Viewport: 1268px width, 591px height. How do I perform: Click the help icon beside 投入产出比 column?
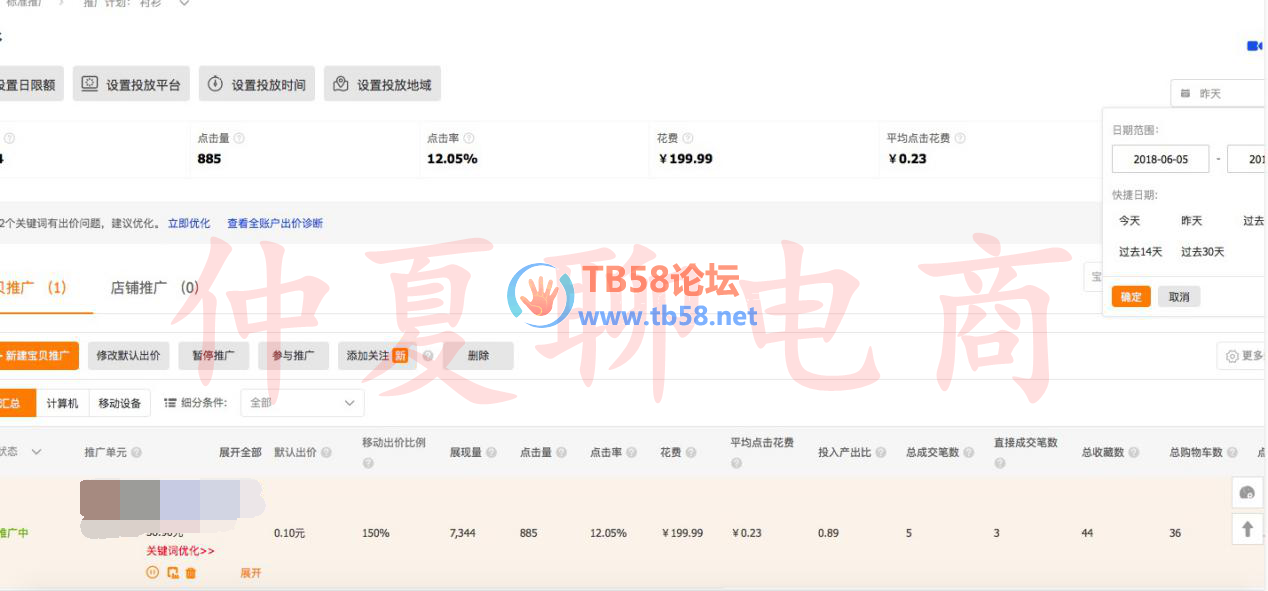880,452
